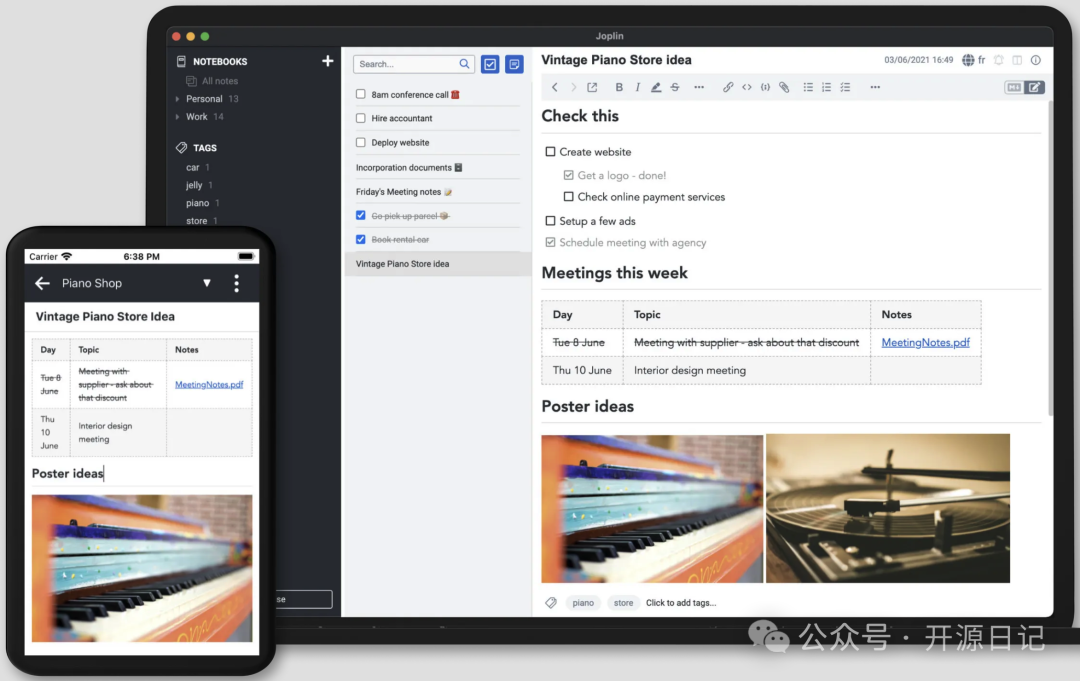Open first toolbar more-options ellipsis
The image size is (1080, 681).
coord(698,87)
